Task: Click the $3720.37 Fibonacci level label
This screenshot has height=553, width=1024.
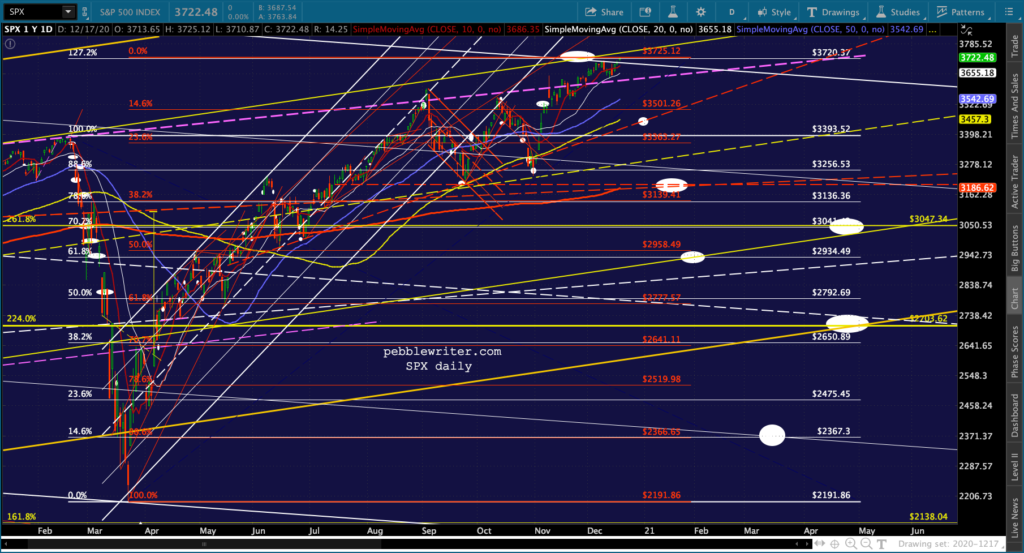Action: pos(831,52)
